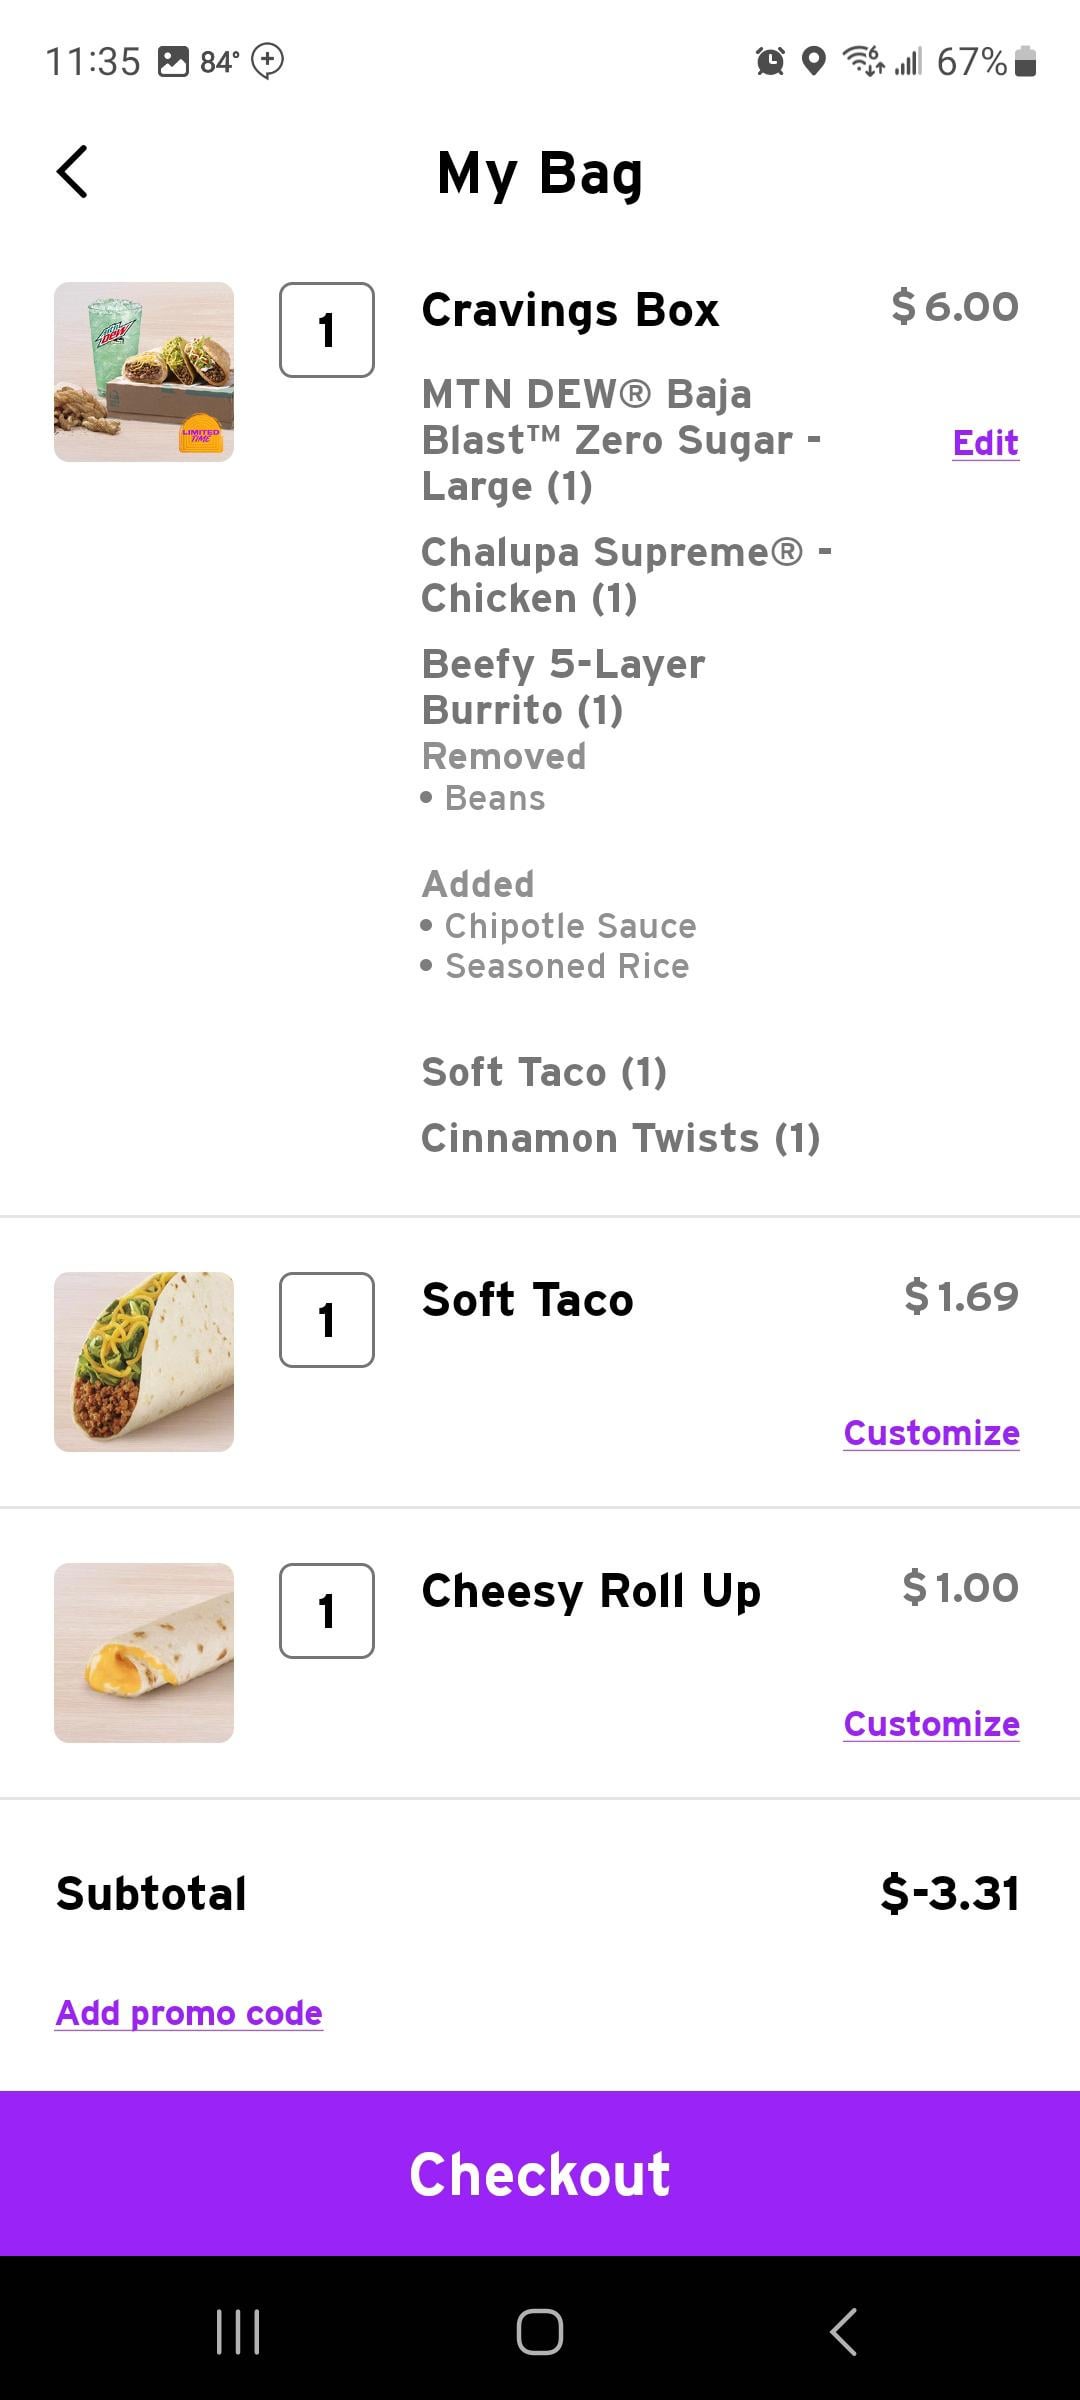This screenshot has width=1080, height=2400.
Task: Open the Cravings Box quantity selector
Action: point(327,330)
